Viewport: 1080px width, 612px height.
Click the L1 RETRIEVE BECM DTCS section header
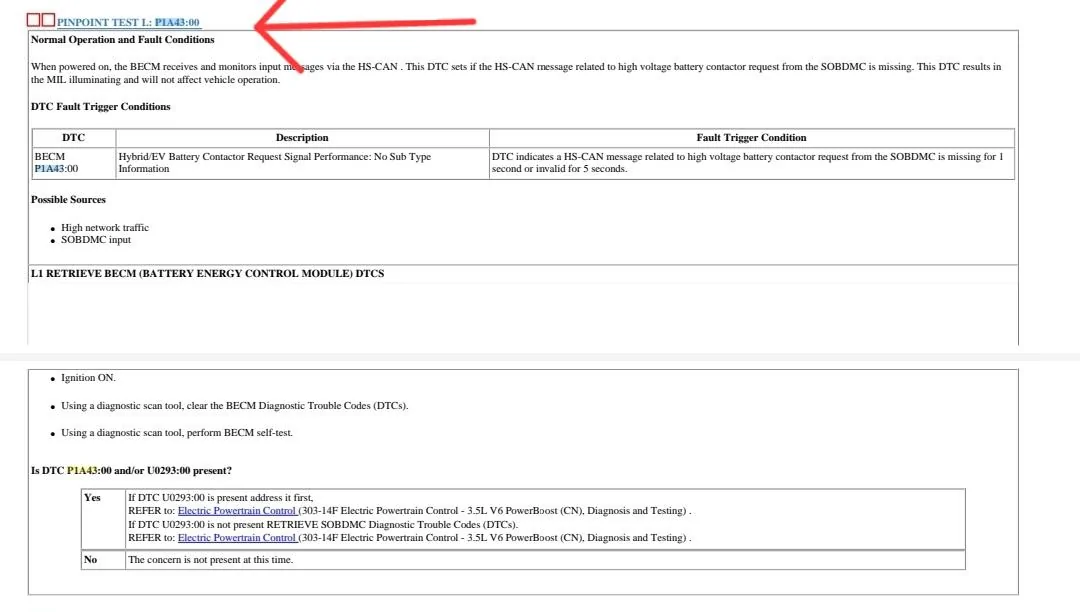(207, 273)
